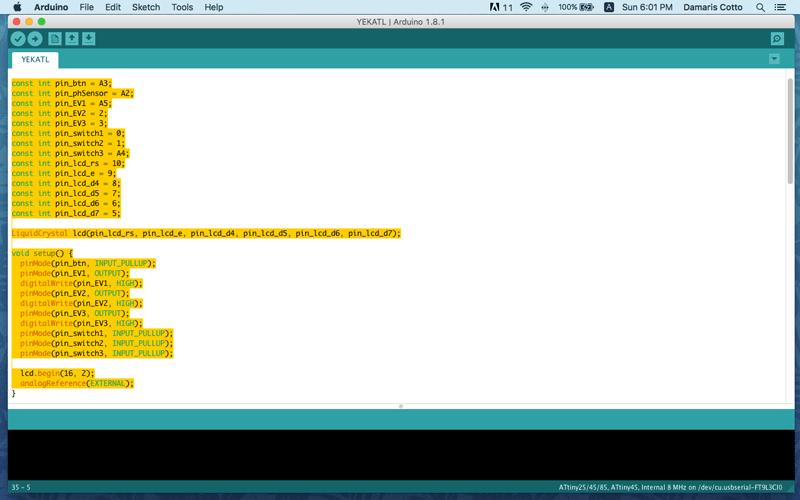Click 'pinMode(pin_switch1, INPUT_PULLUP);' line
The width and height of the screenshot is (800, 500).
96,333
